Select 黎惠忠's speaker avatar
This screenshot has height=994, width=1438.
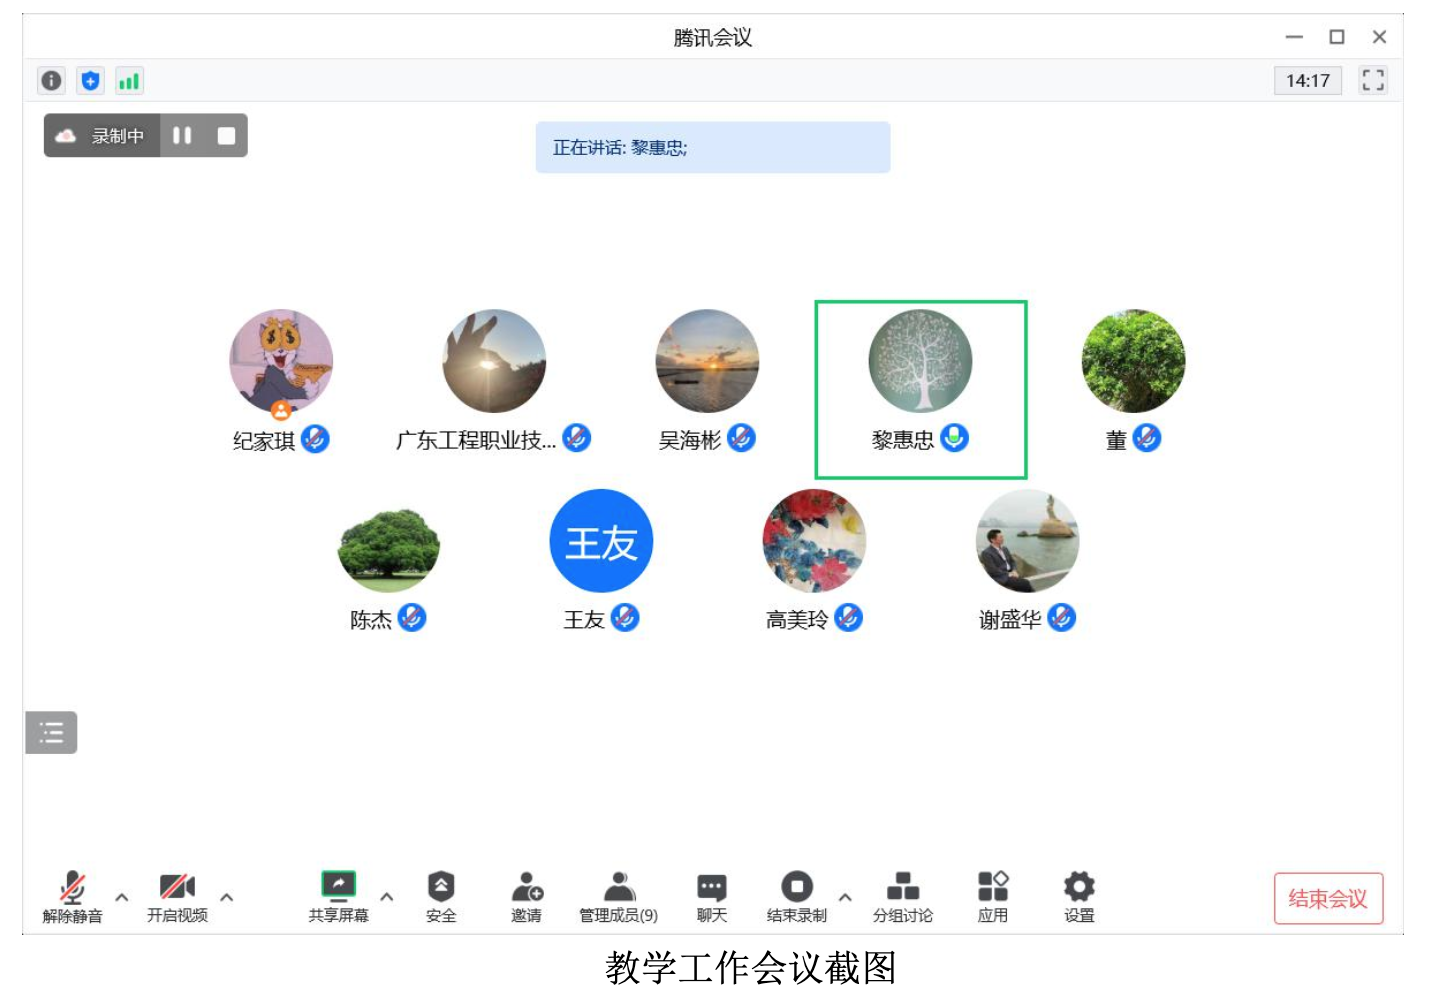pos(920,361)
